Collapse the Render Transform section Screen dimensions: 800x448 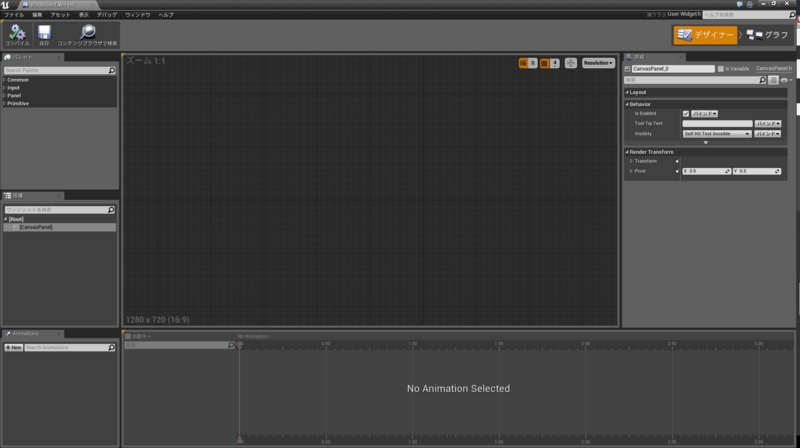tap(627, 152)
